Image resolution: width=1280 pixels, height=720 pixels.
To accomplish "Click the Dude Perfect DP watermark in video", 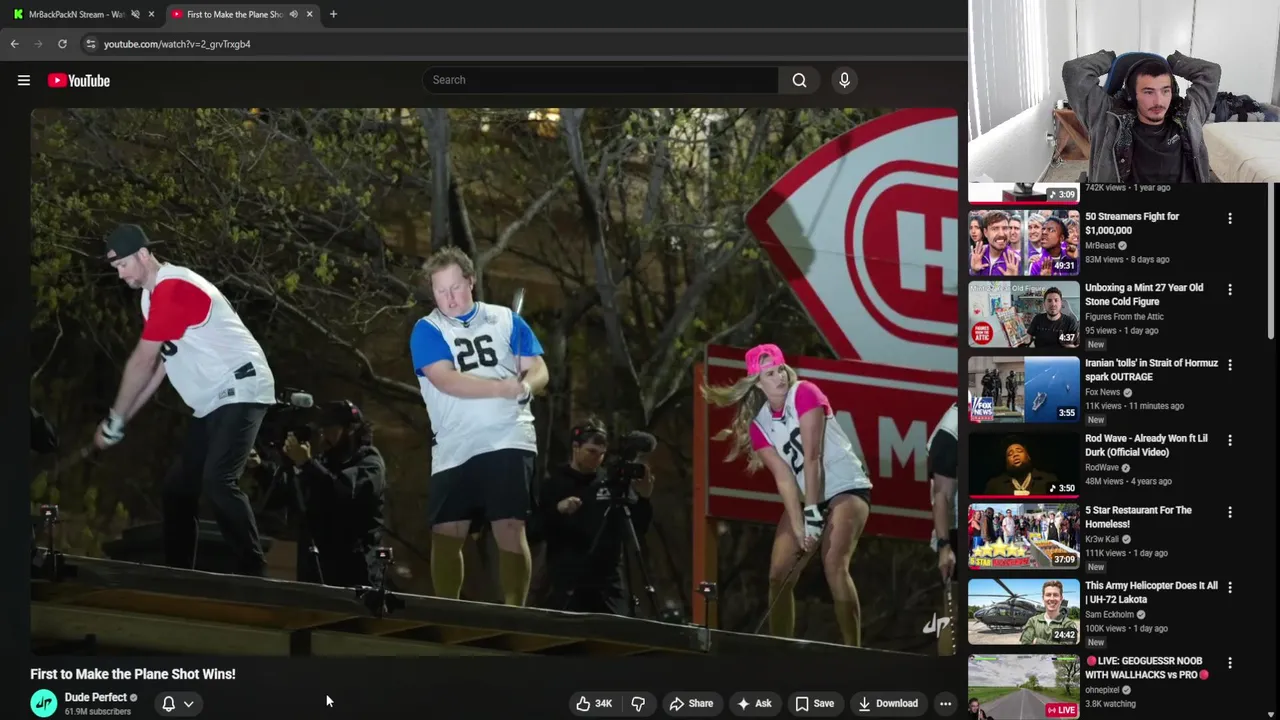I will coord(936,628).
